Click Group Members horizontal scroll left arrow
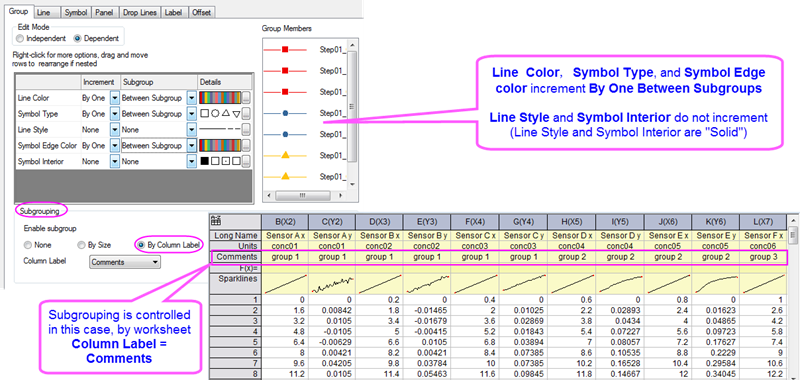The height and width of the screenshot is (380, 800). pos(267,195)
